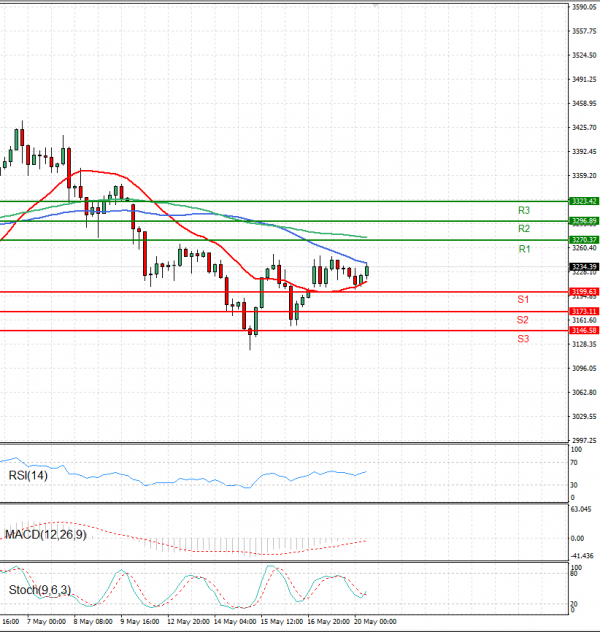This screenshot has width=600, height=632.
Task: Click the current price tag 3234.39
Action: tap(582, 266)
